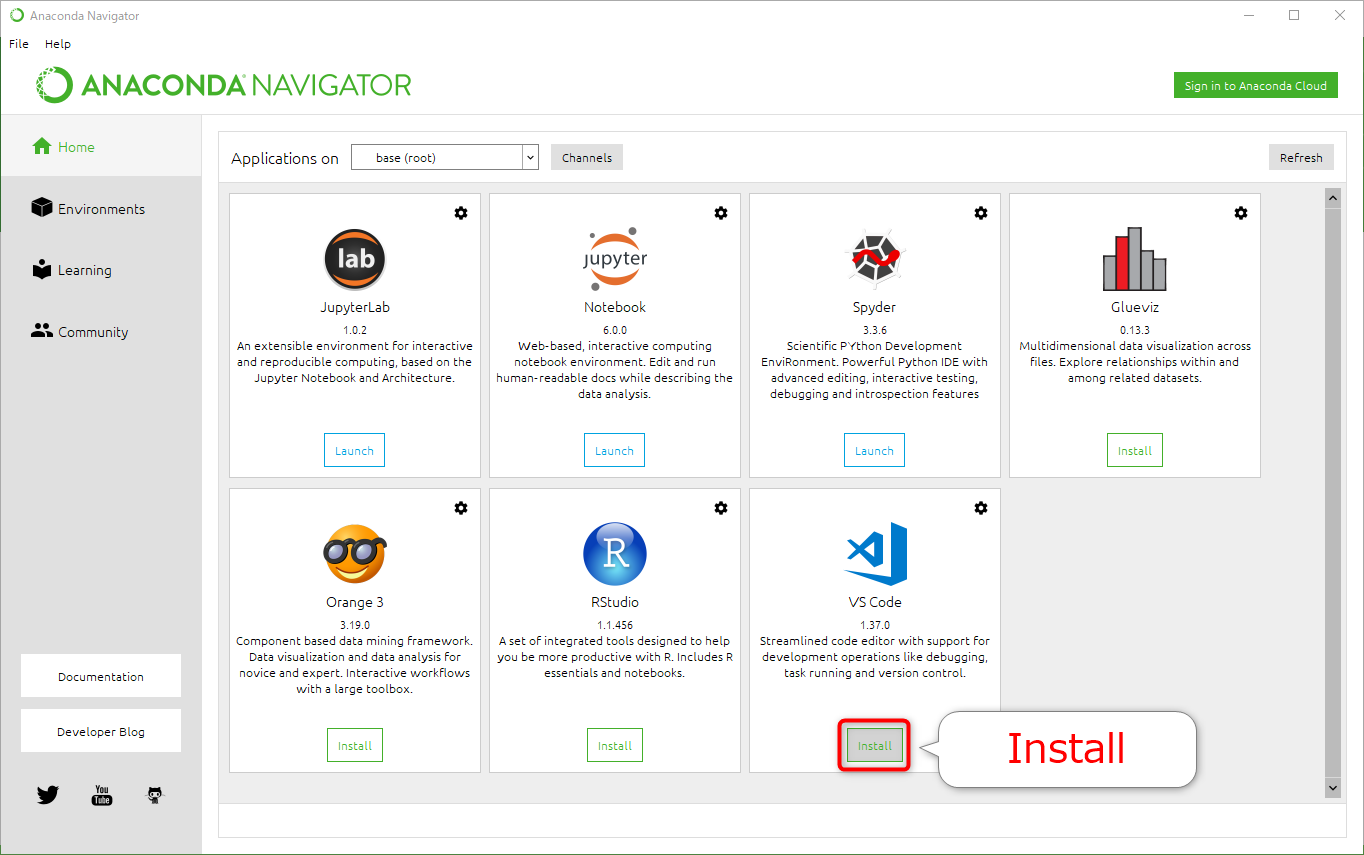The height and width of the screenshot is (855, 1364).
Task: Open Glueviz card settings gear
Action: tap(1241, 213)
